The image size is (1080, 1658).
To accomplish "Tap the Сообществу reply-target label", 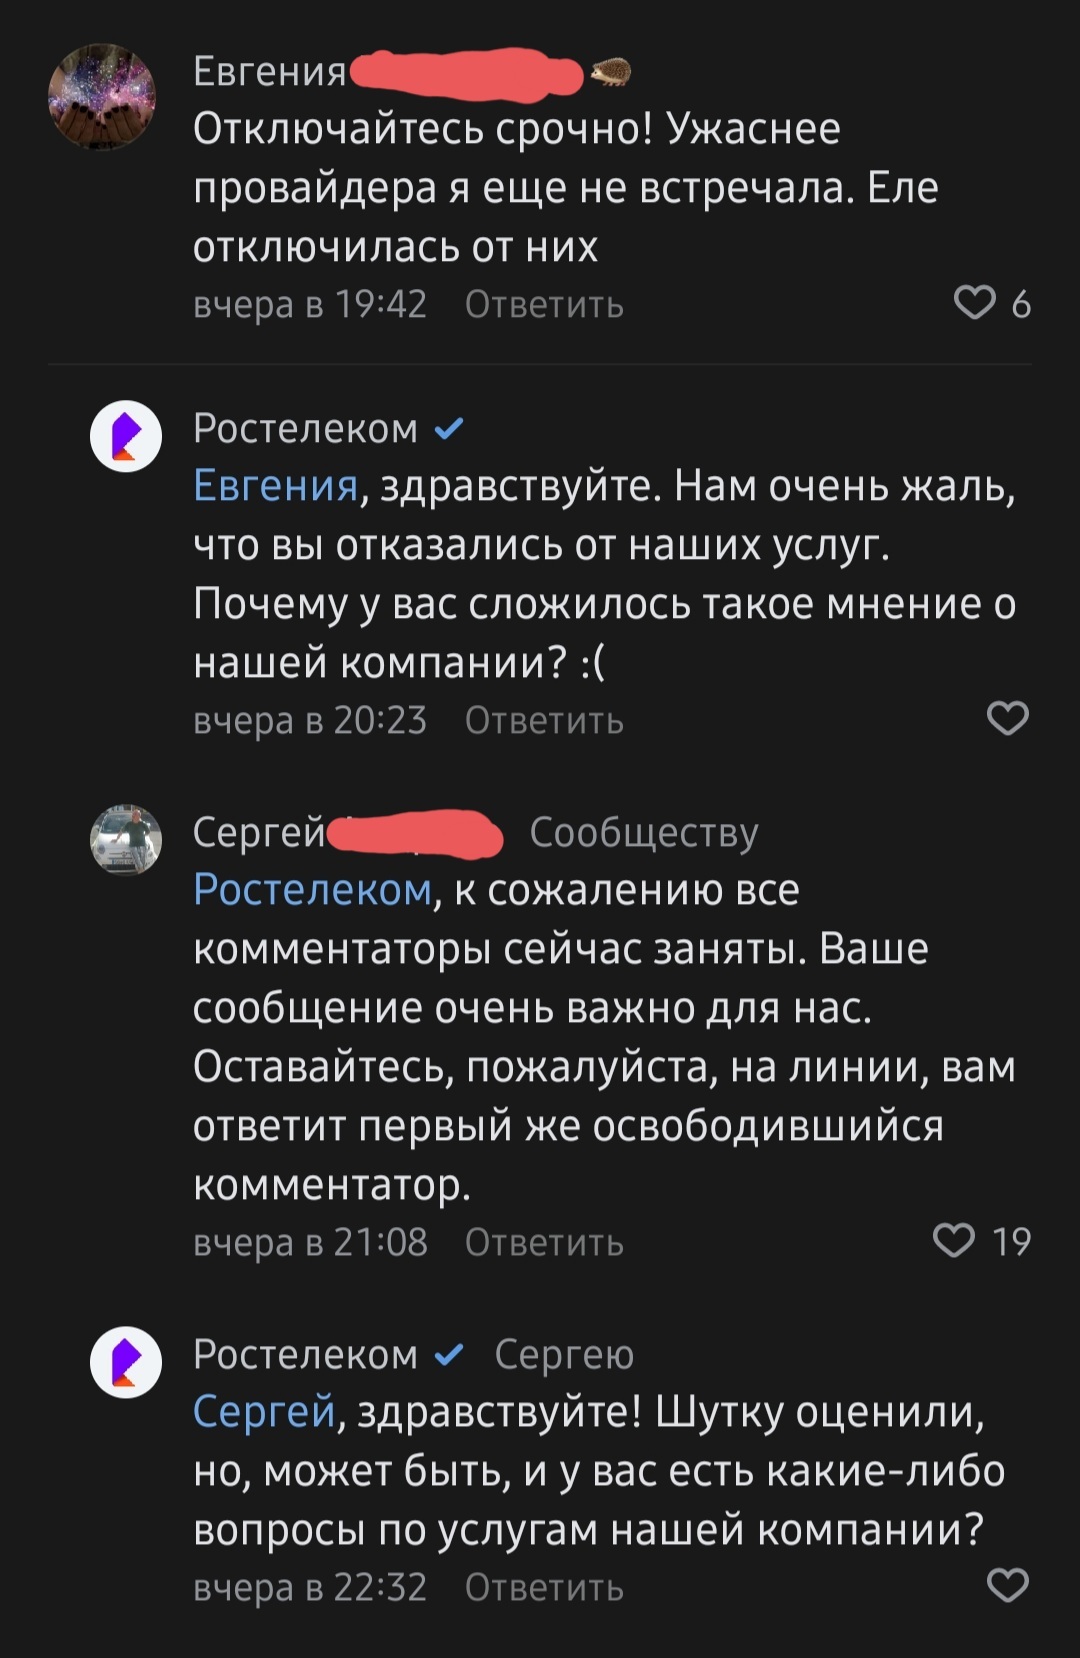I will [644, 832].
